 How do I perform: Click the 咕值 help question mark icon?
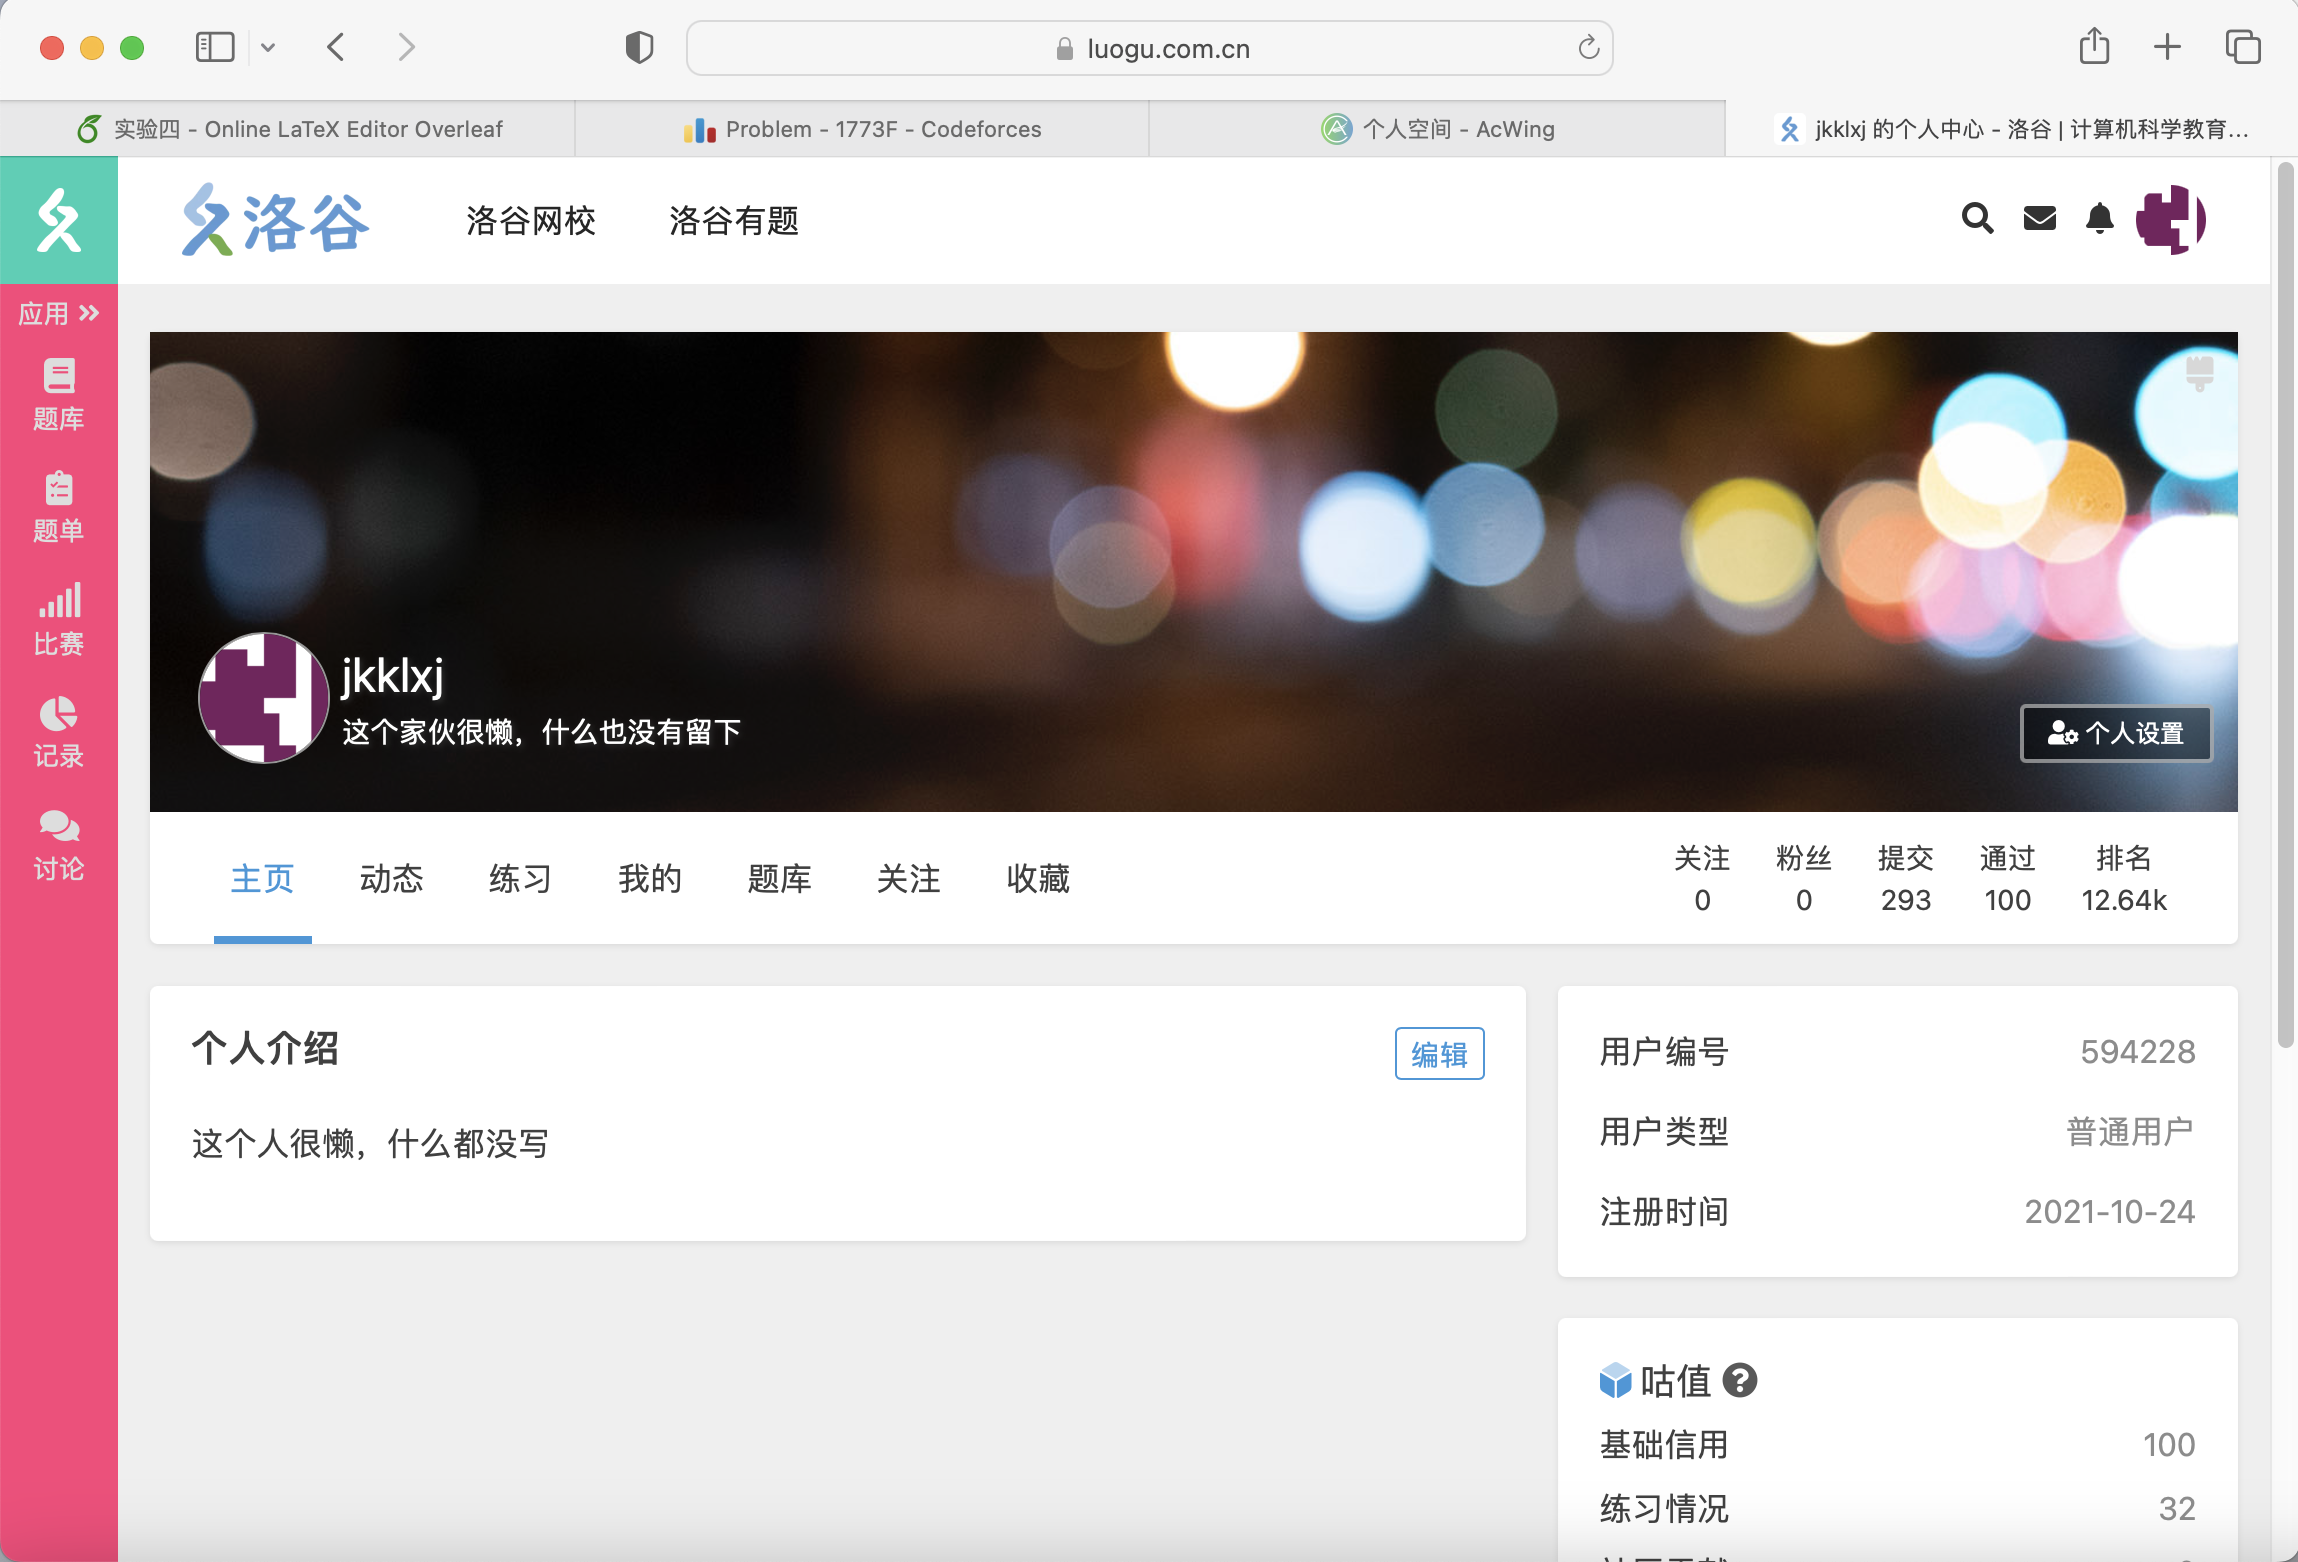tap(1740, 1381)
